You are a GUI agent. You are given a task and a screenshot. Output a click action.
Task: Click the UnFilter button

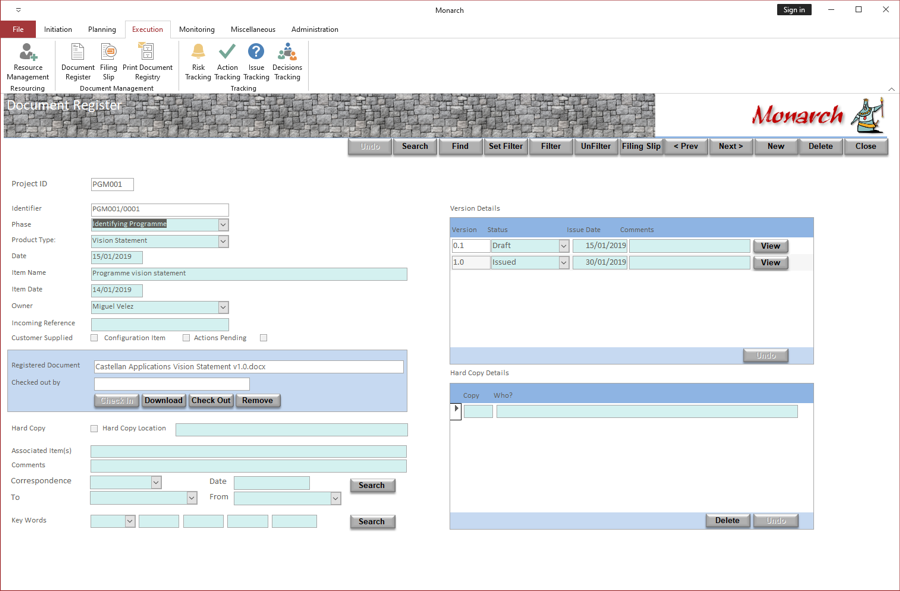(x=596, y=146)
